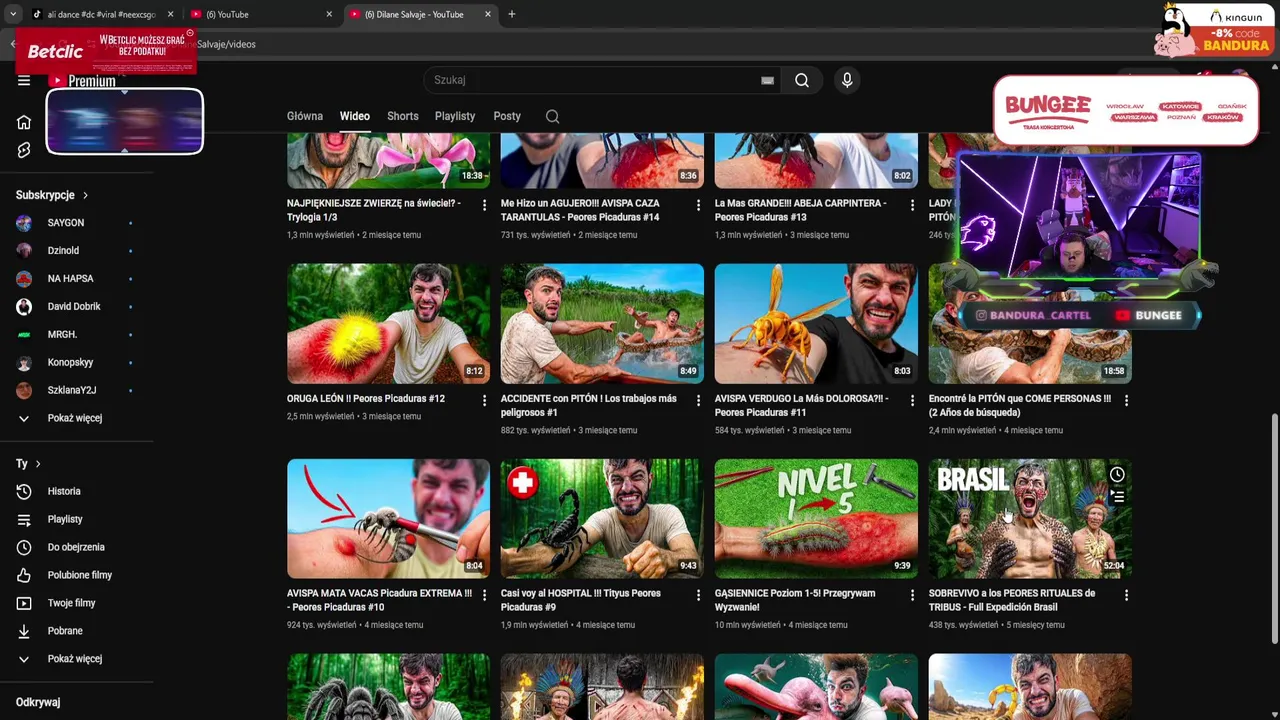Open options menu for Casi voy al HOSPITAL video

(698, 595)
